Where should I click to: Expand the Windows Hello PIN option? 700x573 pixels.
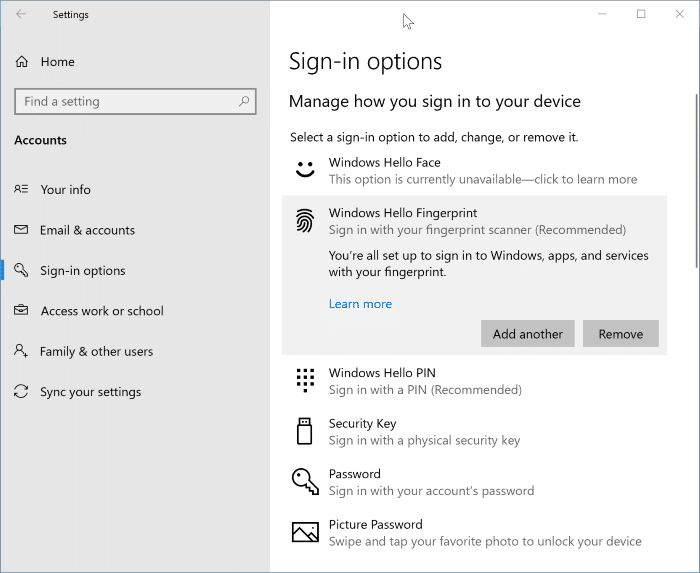[474, 381]
